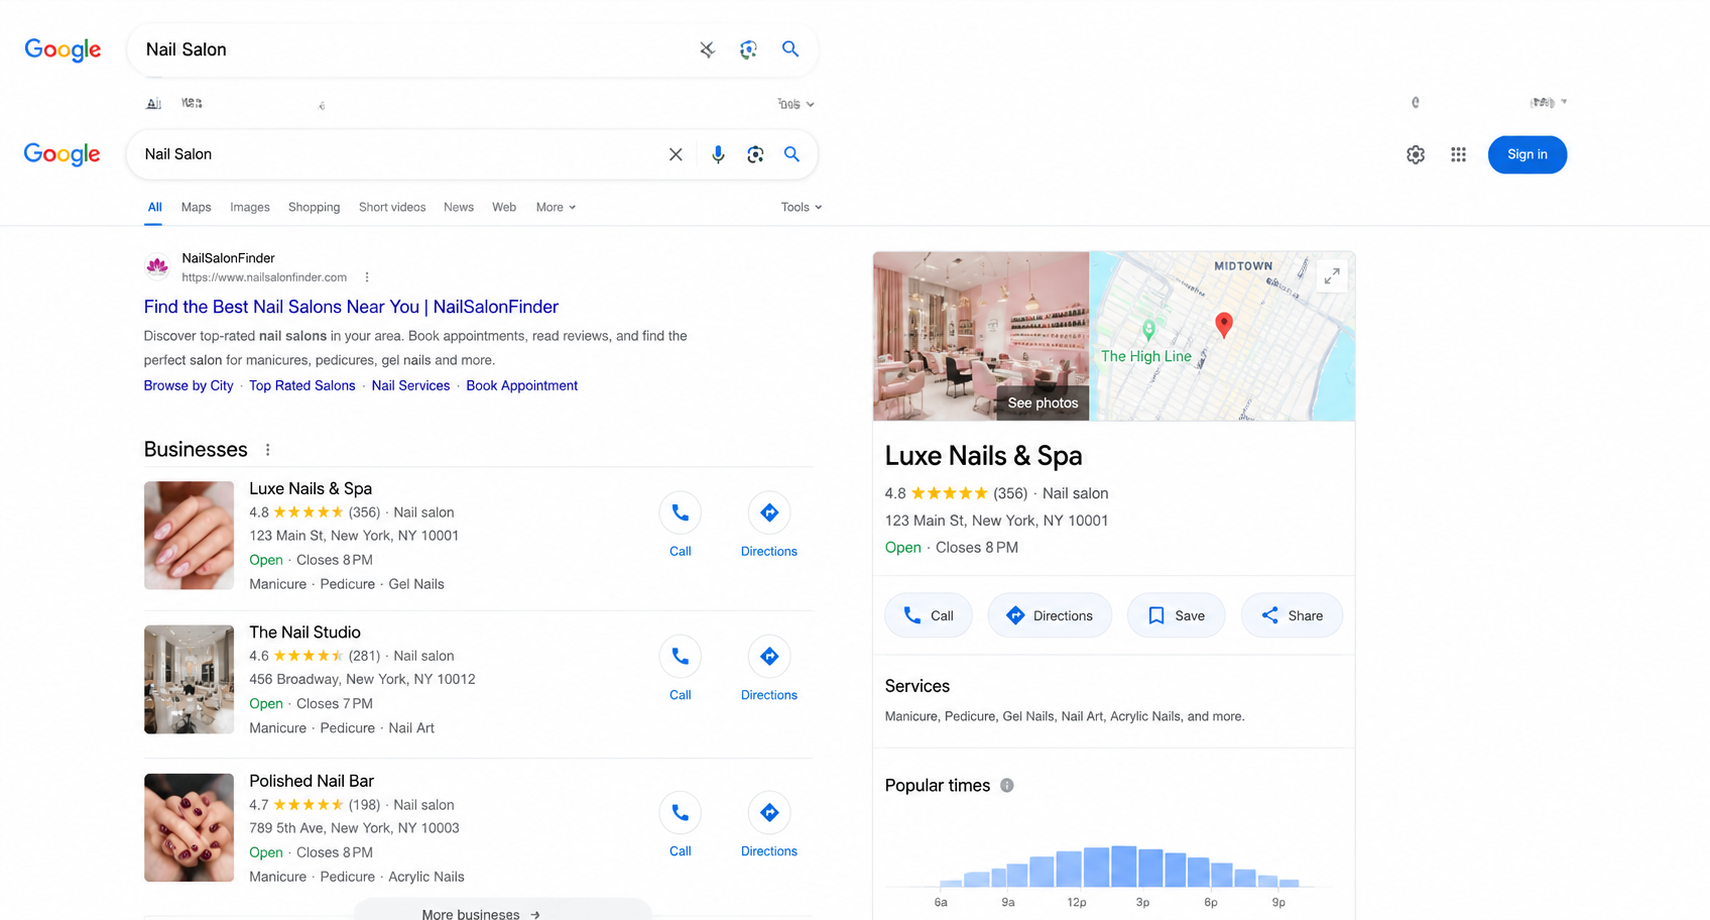1710x920 pixels.
Task: Save Luxe Nails & Spa with Save button
Action: pos(1176,615)
